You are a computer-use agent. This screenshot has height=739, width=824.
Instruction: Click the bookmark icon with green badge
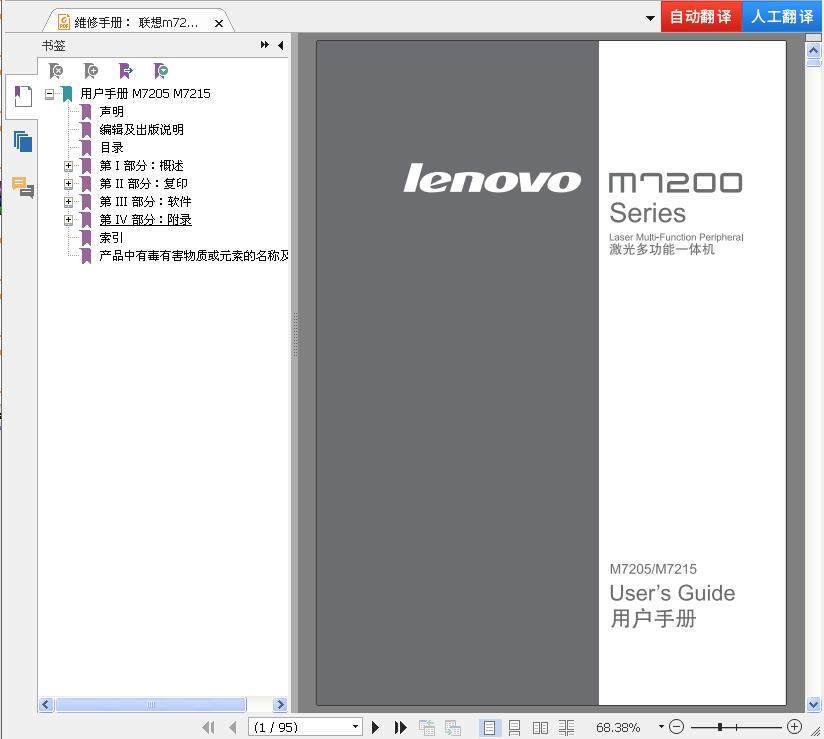[161, 70]
